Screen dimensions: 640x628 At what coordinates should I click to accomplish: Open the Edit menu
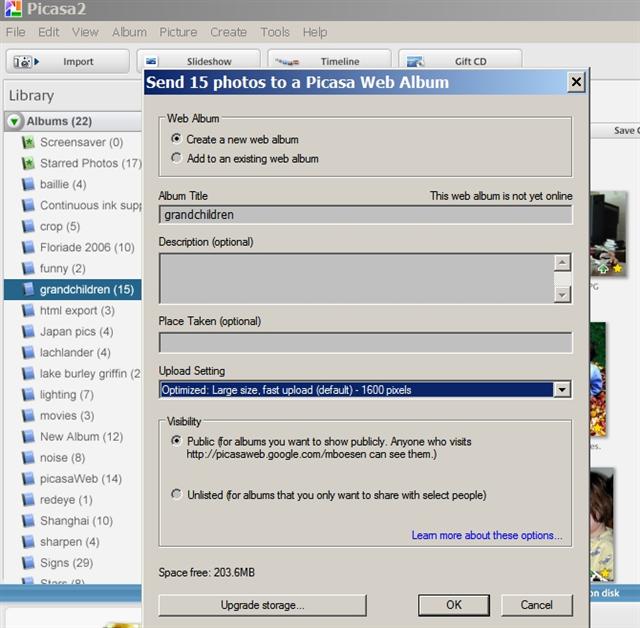point(49,32)
